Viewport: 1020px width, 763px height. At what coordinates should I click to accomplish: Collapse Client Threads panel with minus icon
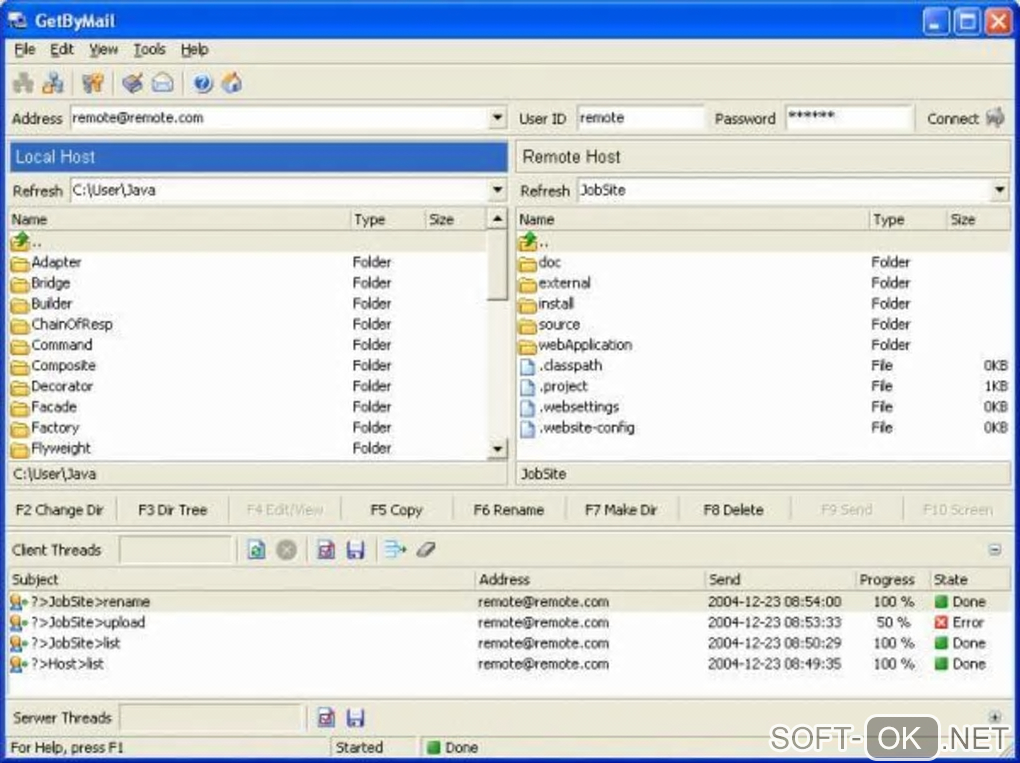[x=995, y=550]
